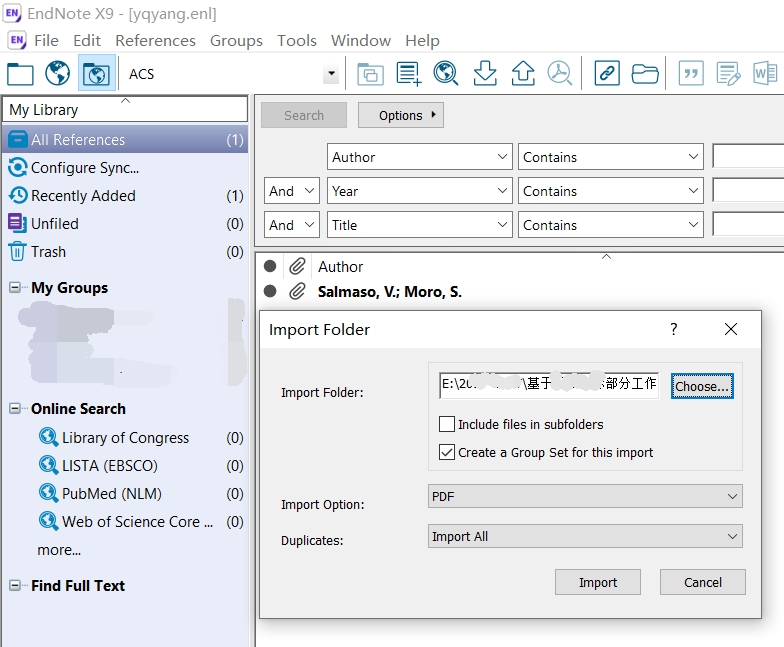Image resolution: width=784 pixels, height=647 pixels.
Task: Click the Recently Added clock icon
Action: click(18, 196)
